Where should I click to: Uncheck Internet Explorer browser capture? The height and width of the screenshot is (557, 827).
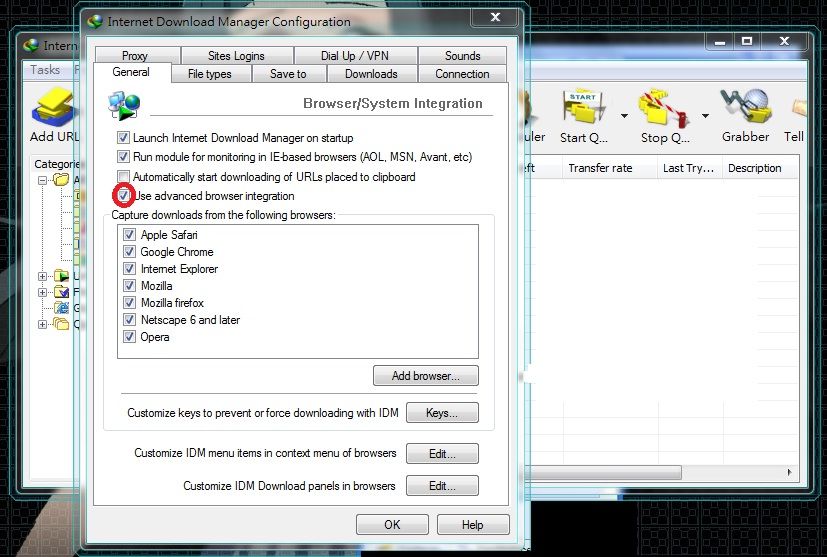click(129, 268)
